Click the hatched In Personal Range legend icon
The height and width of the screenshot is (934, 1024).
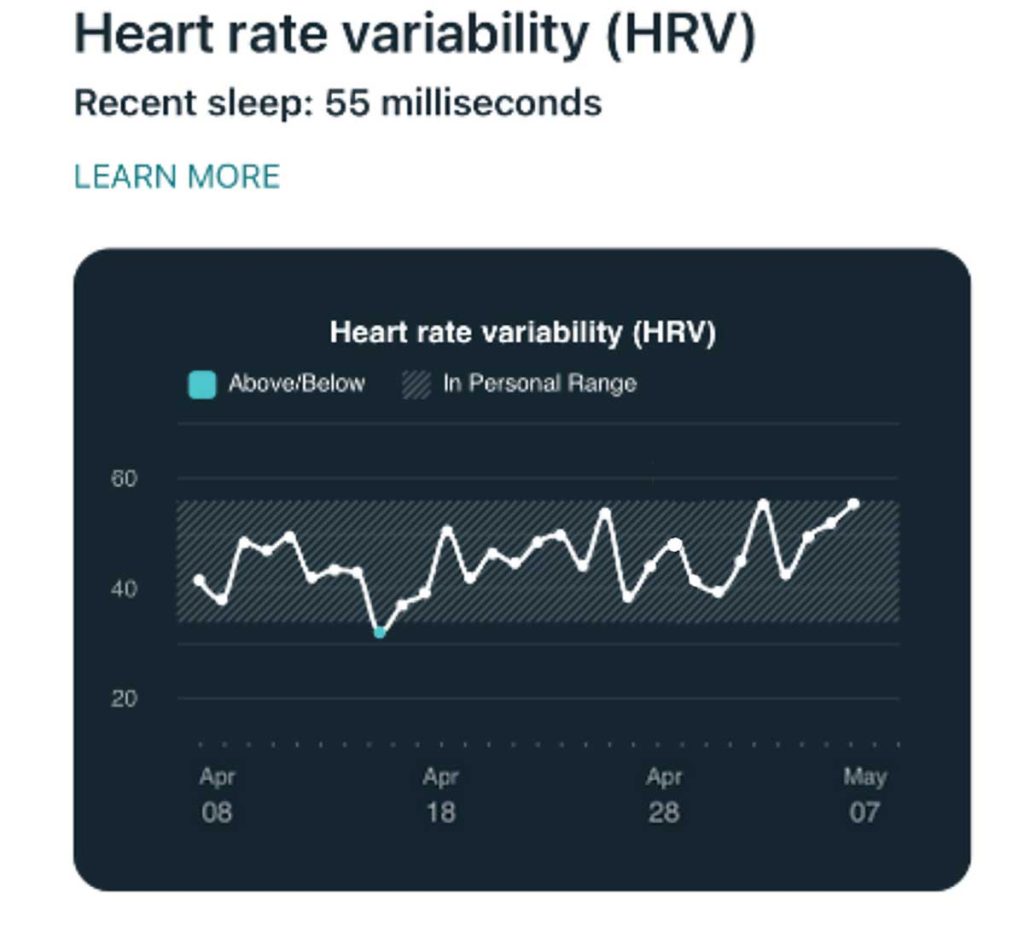416,385
